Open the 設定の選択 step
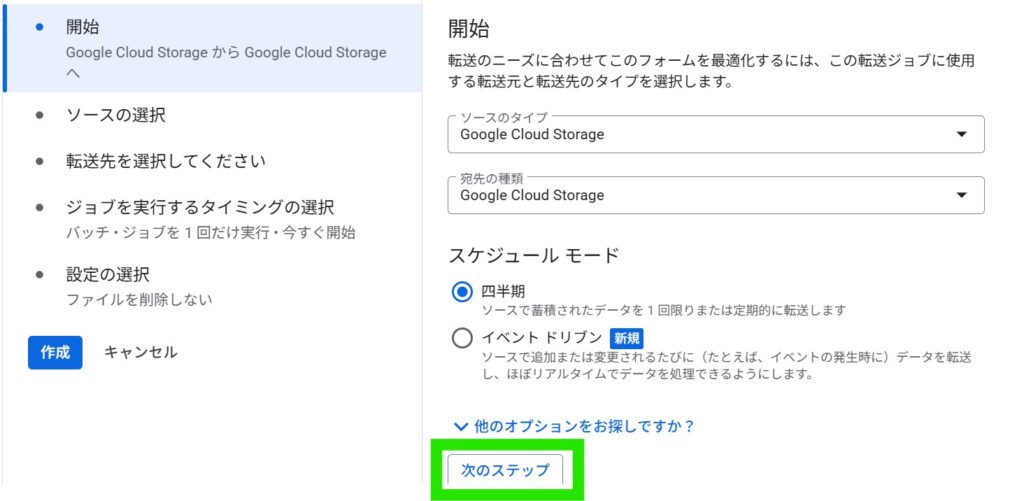Viewport: 1024px width, 501px height. tap(107, 274)
